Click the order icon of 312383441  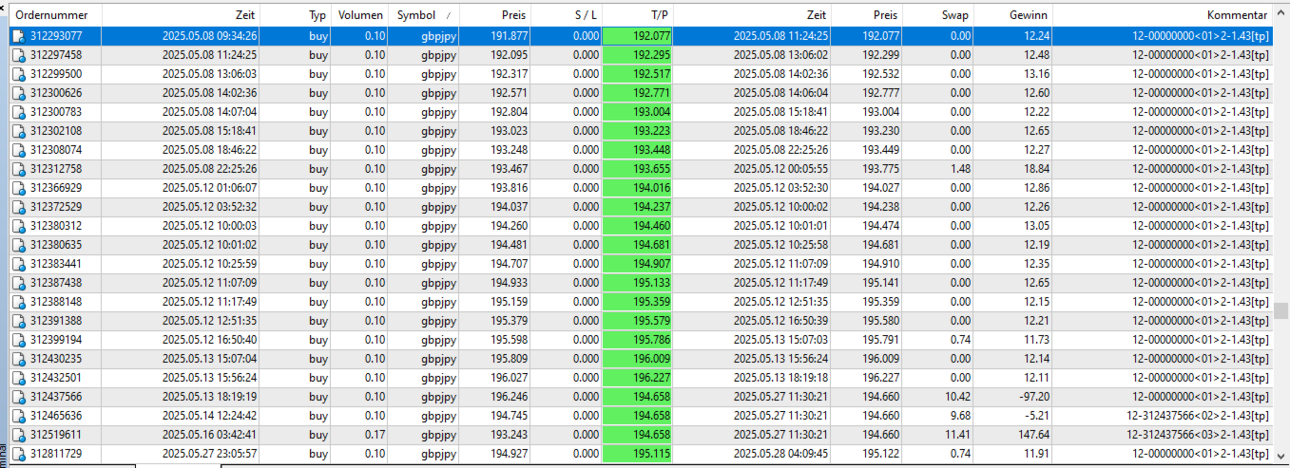tap(18, 263)
